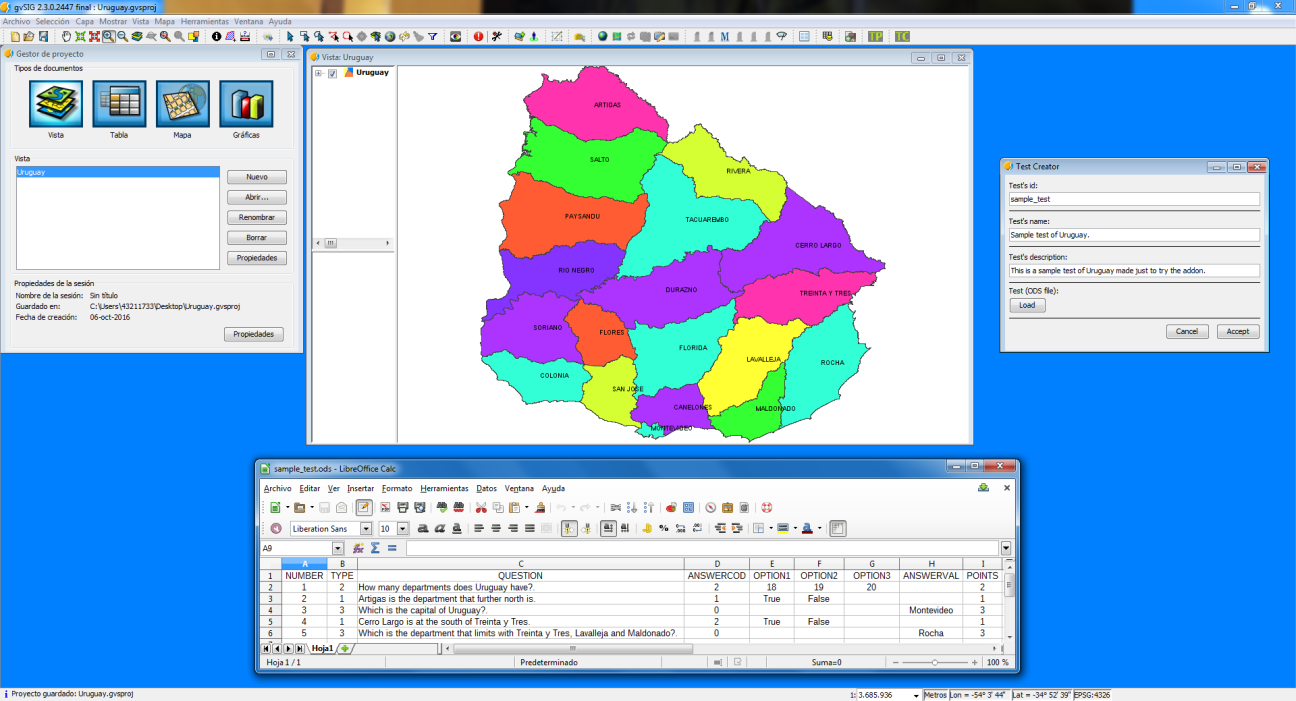Select the Gráficas document type icon
This screenshot has width=1296, height=701.
[x=246, y=104]
